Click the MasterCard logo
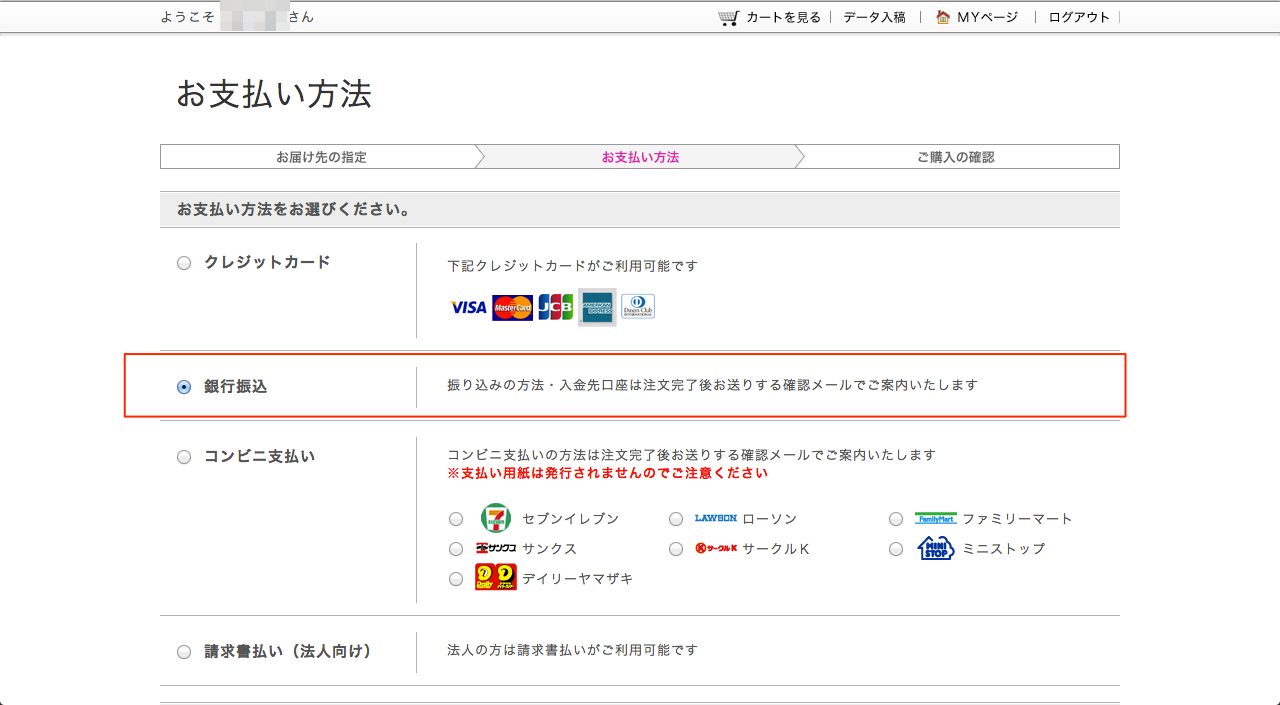 (513, 308)
